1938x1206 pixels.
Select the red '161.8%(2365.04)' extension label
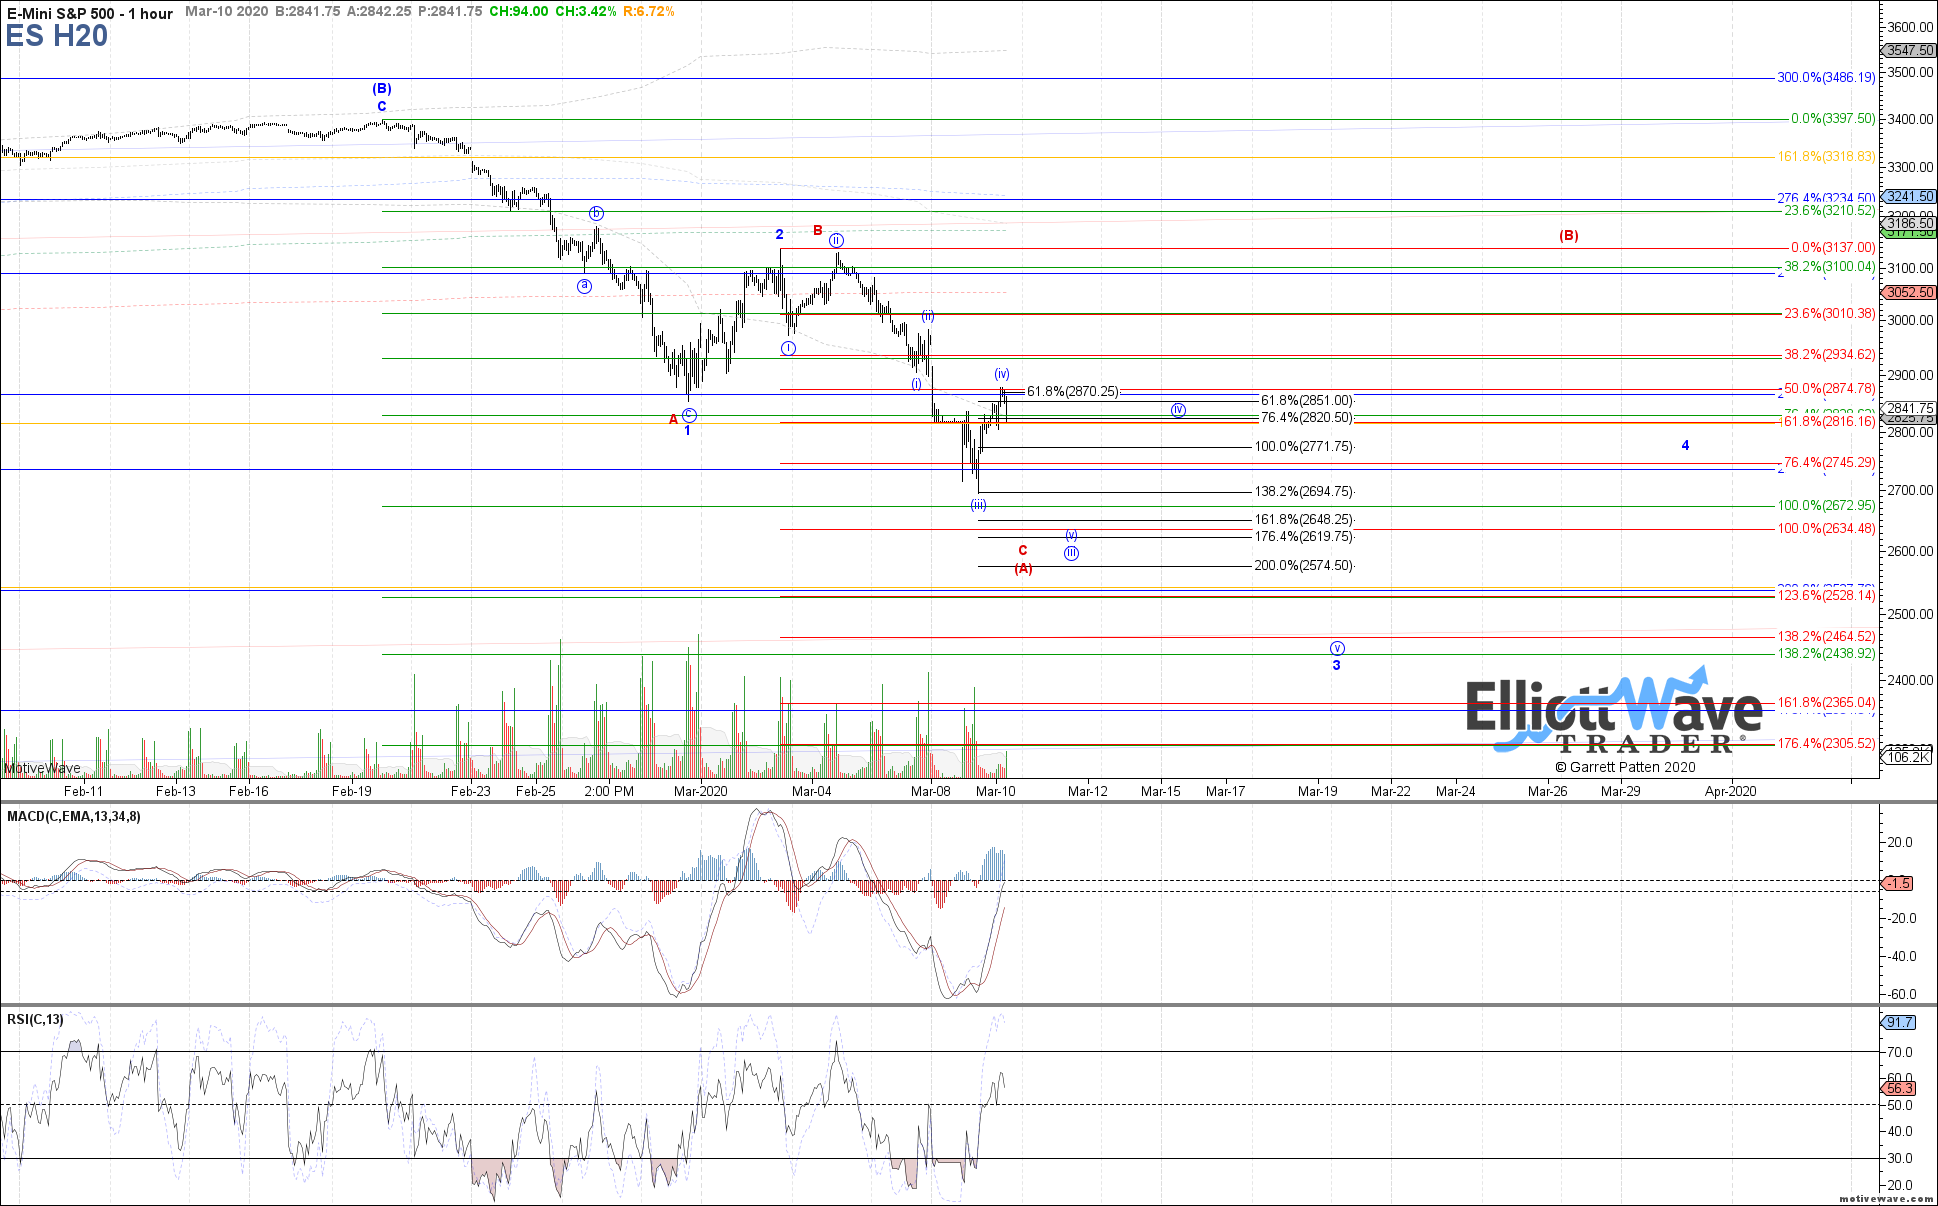click(1826, 703)
